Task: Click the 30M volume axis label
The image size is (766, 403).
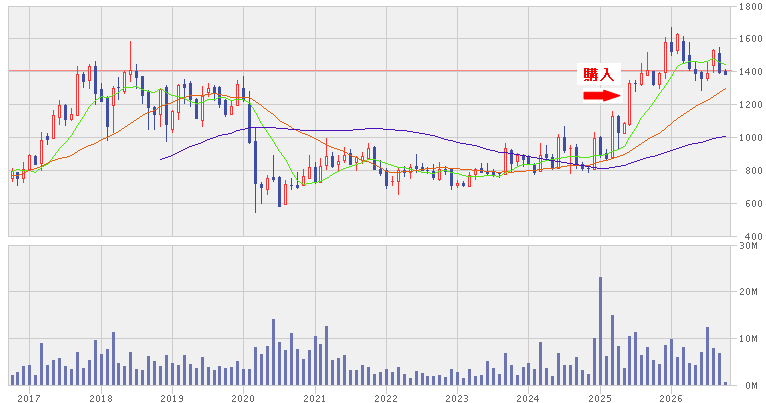Action: pos(749,246)
